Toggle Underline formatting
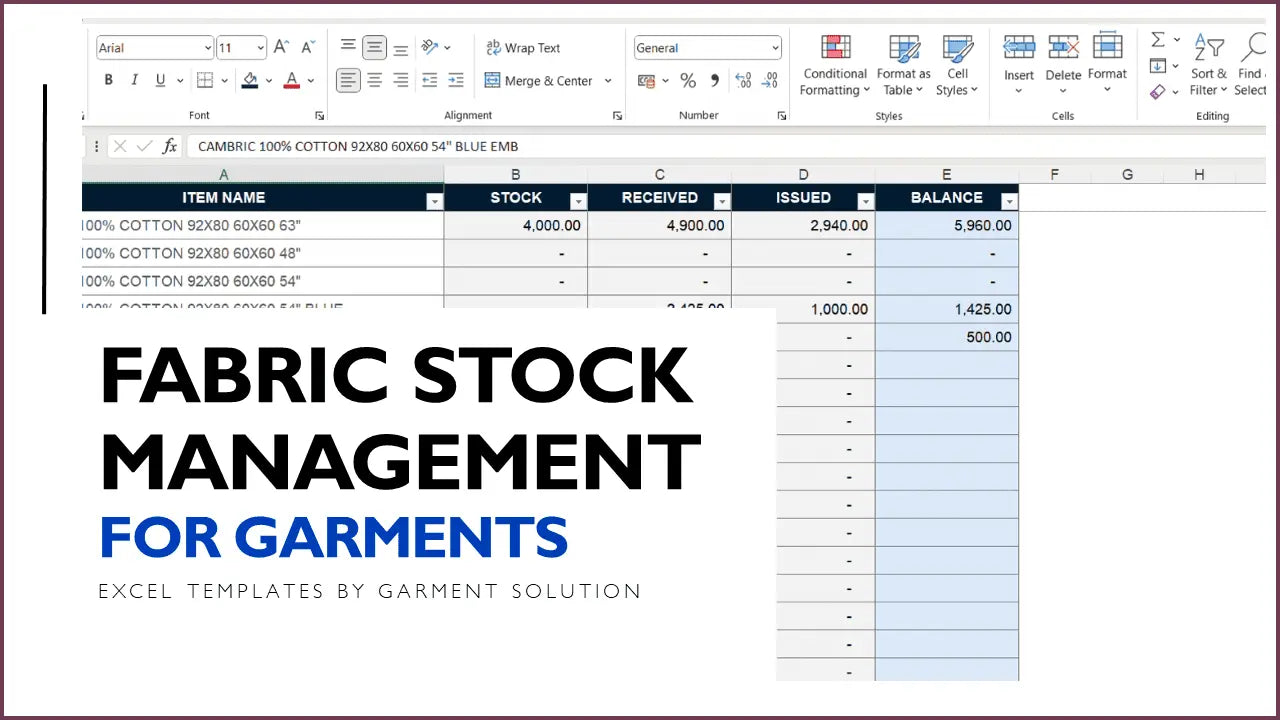Viewport: 1280px width, 720px height. [158, 80]
